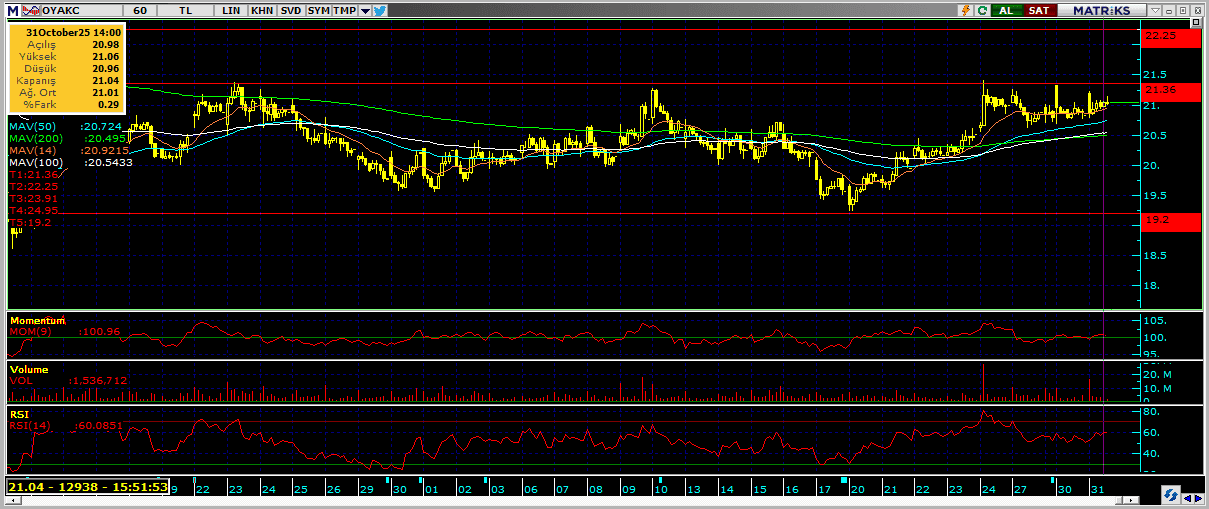
Task: Click the scroll left arrow at bottom right
Action: coord(1187,497)
